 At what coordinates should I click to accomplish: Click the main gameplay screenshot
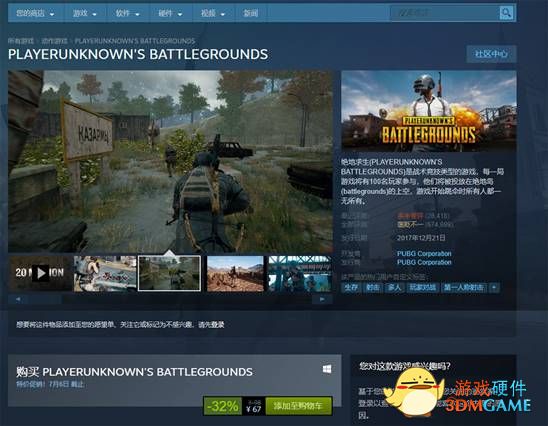pos(170,161)
